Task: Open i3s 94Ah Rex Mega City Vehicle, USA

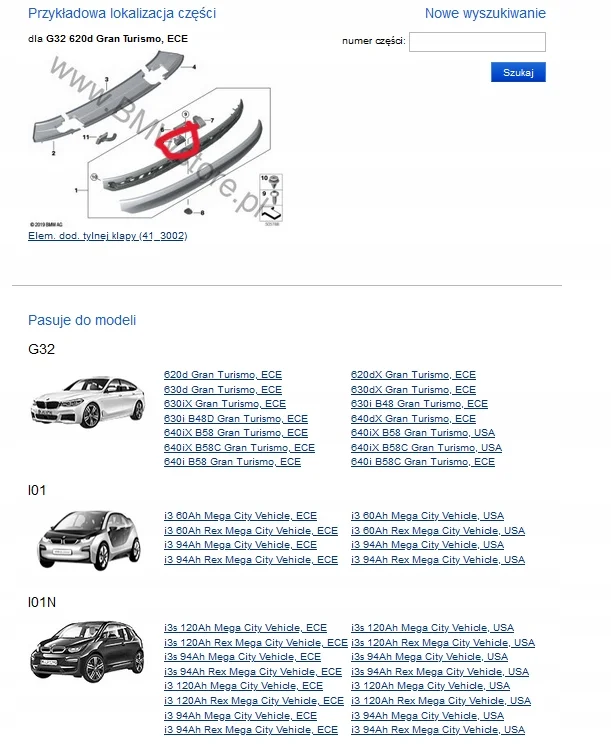Action: pos(440,672)
